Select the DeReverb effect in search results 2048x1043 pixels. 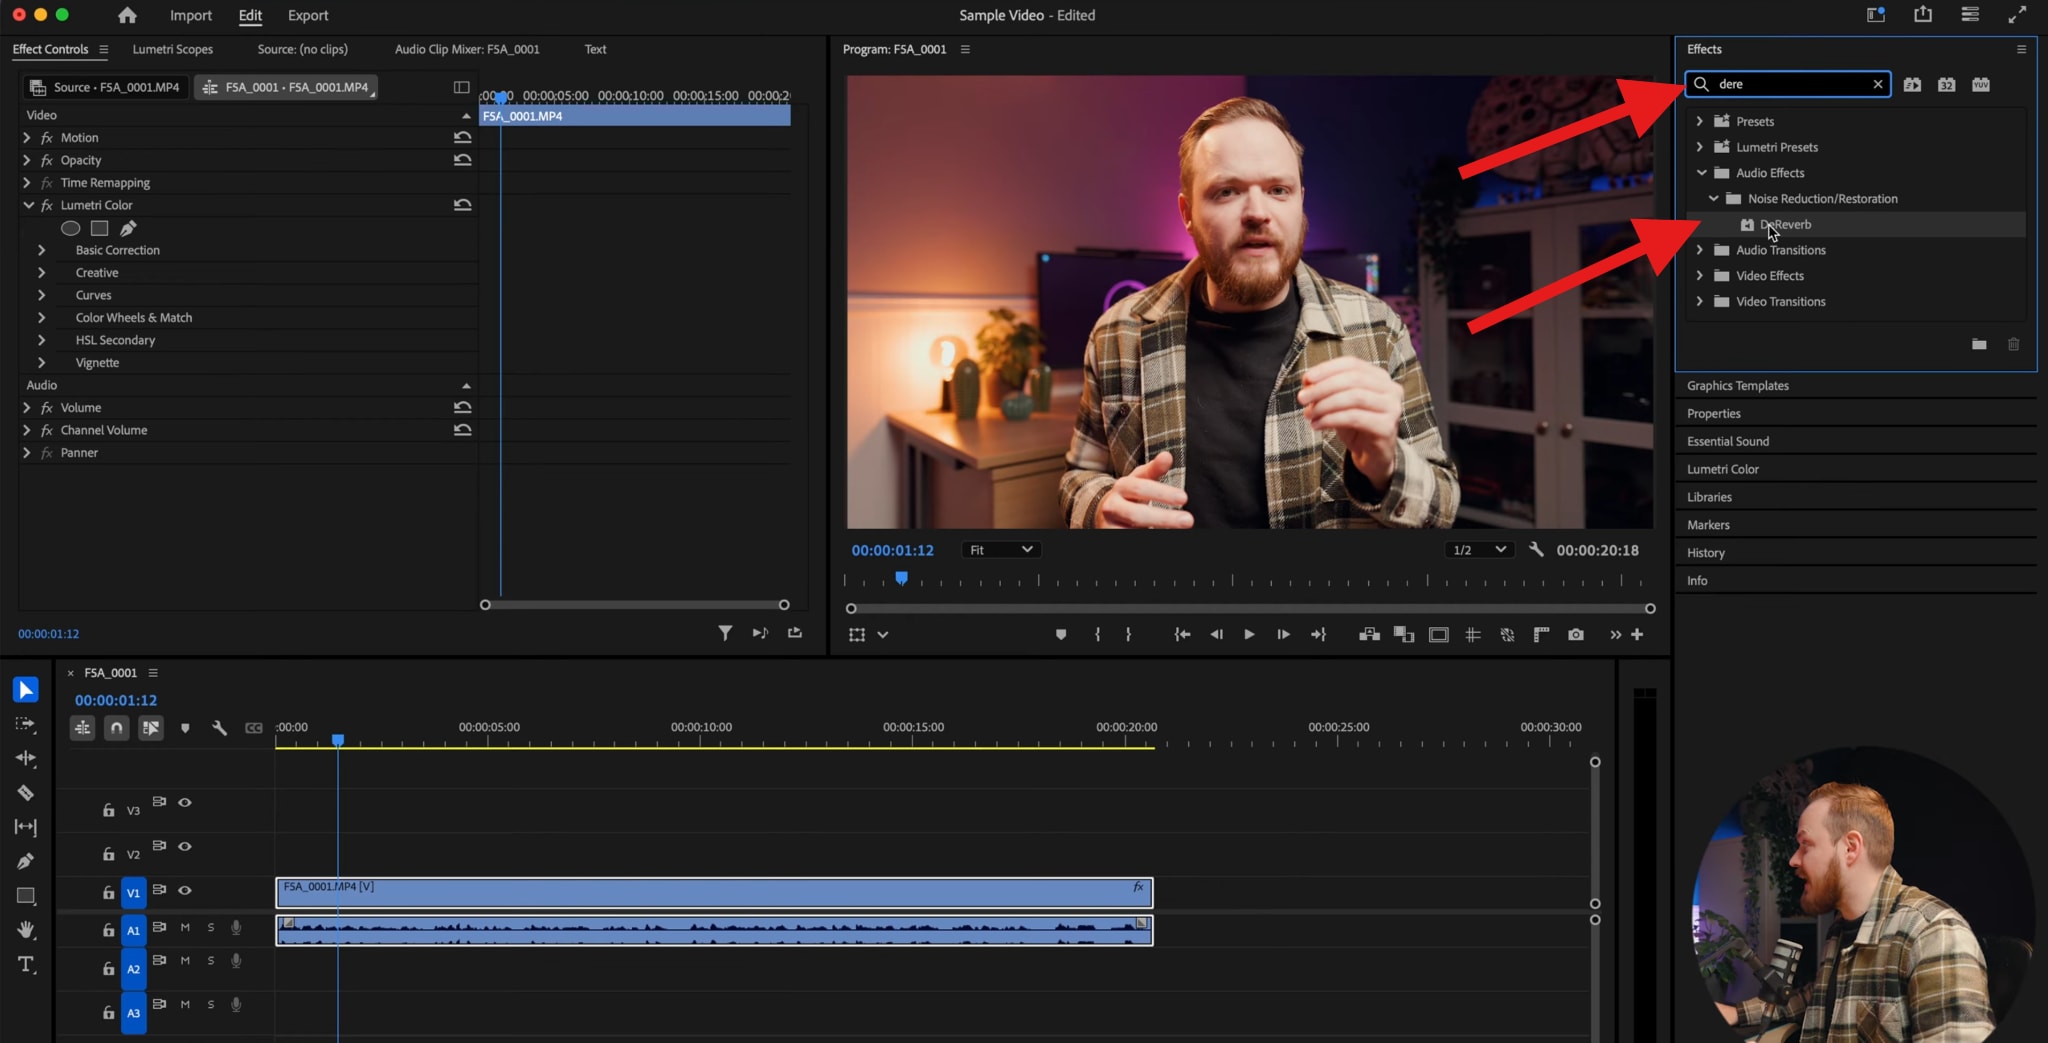(1786, 224)
